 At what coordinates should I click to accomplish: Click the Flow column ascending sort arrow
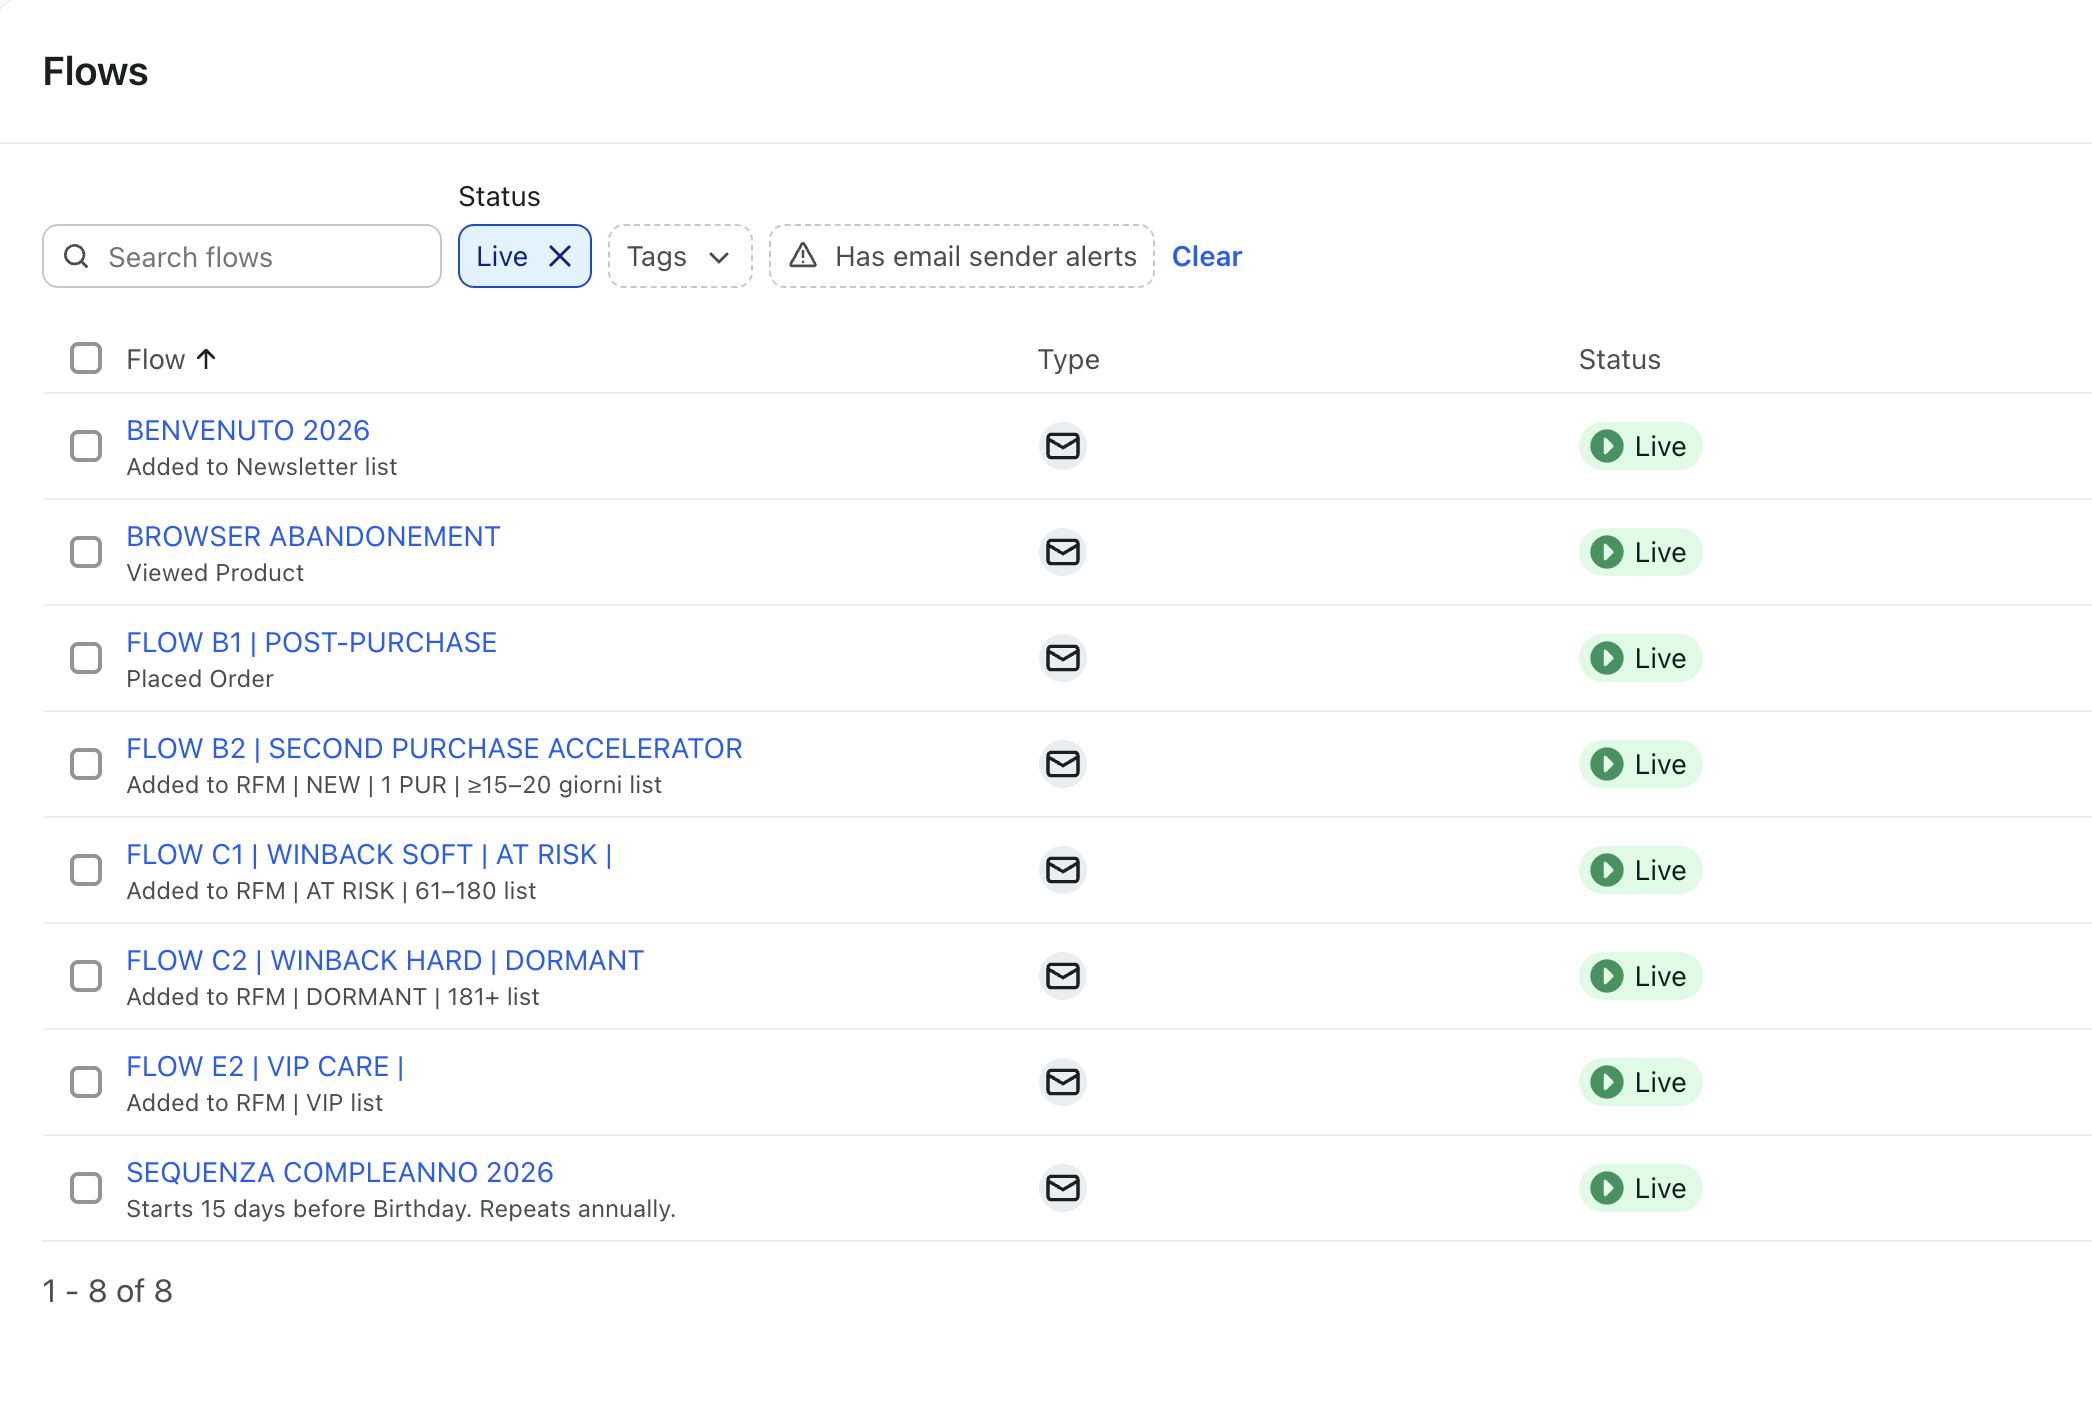(x=207, y=359)
